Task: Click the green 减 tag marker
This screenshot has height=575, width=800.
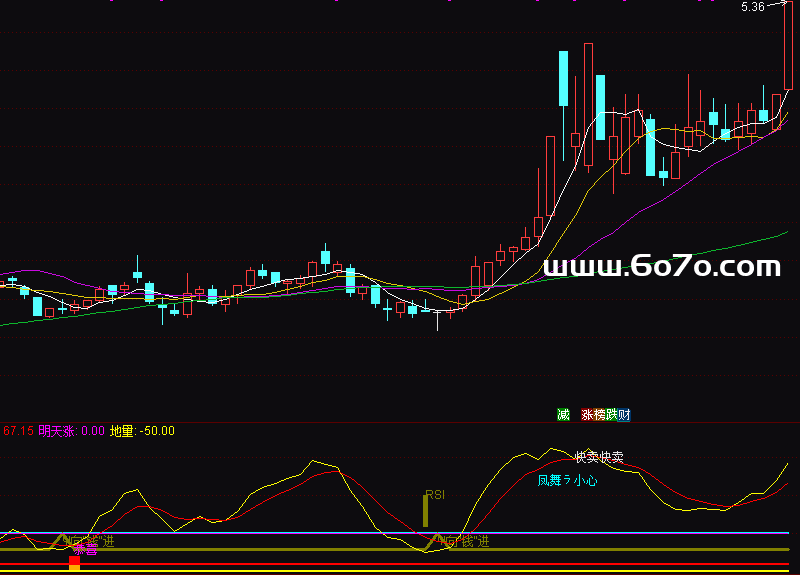Action: (564, 415)
